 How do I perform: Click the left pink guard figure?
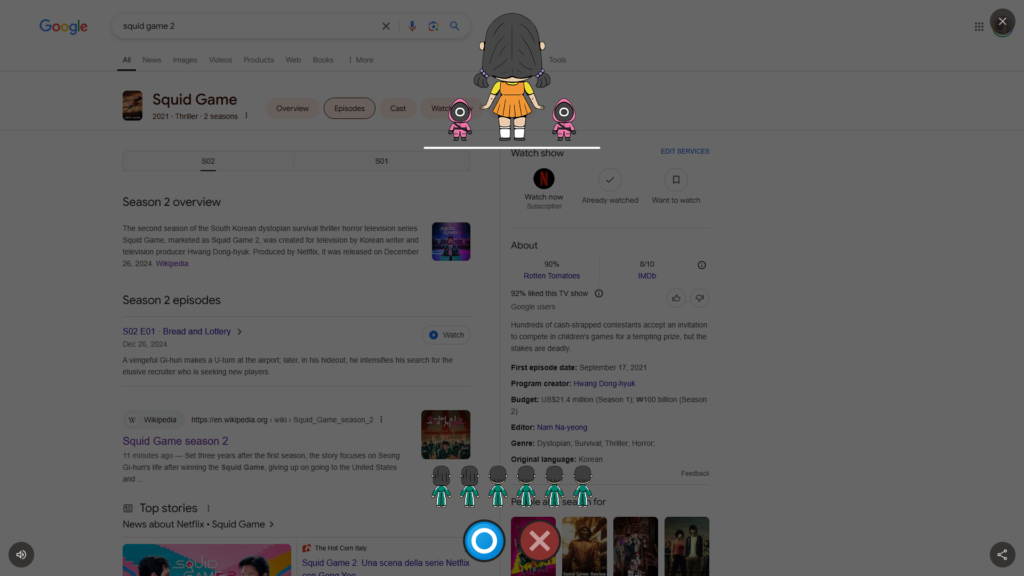tap(460, 120)
